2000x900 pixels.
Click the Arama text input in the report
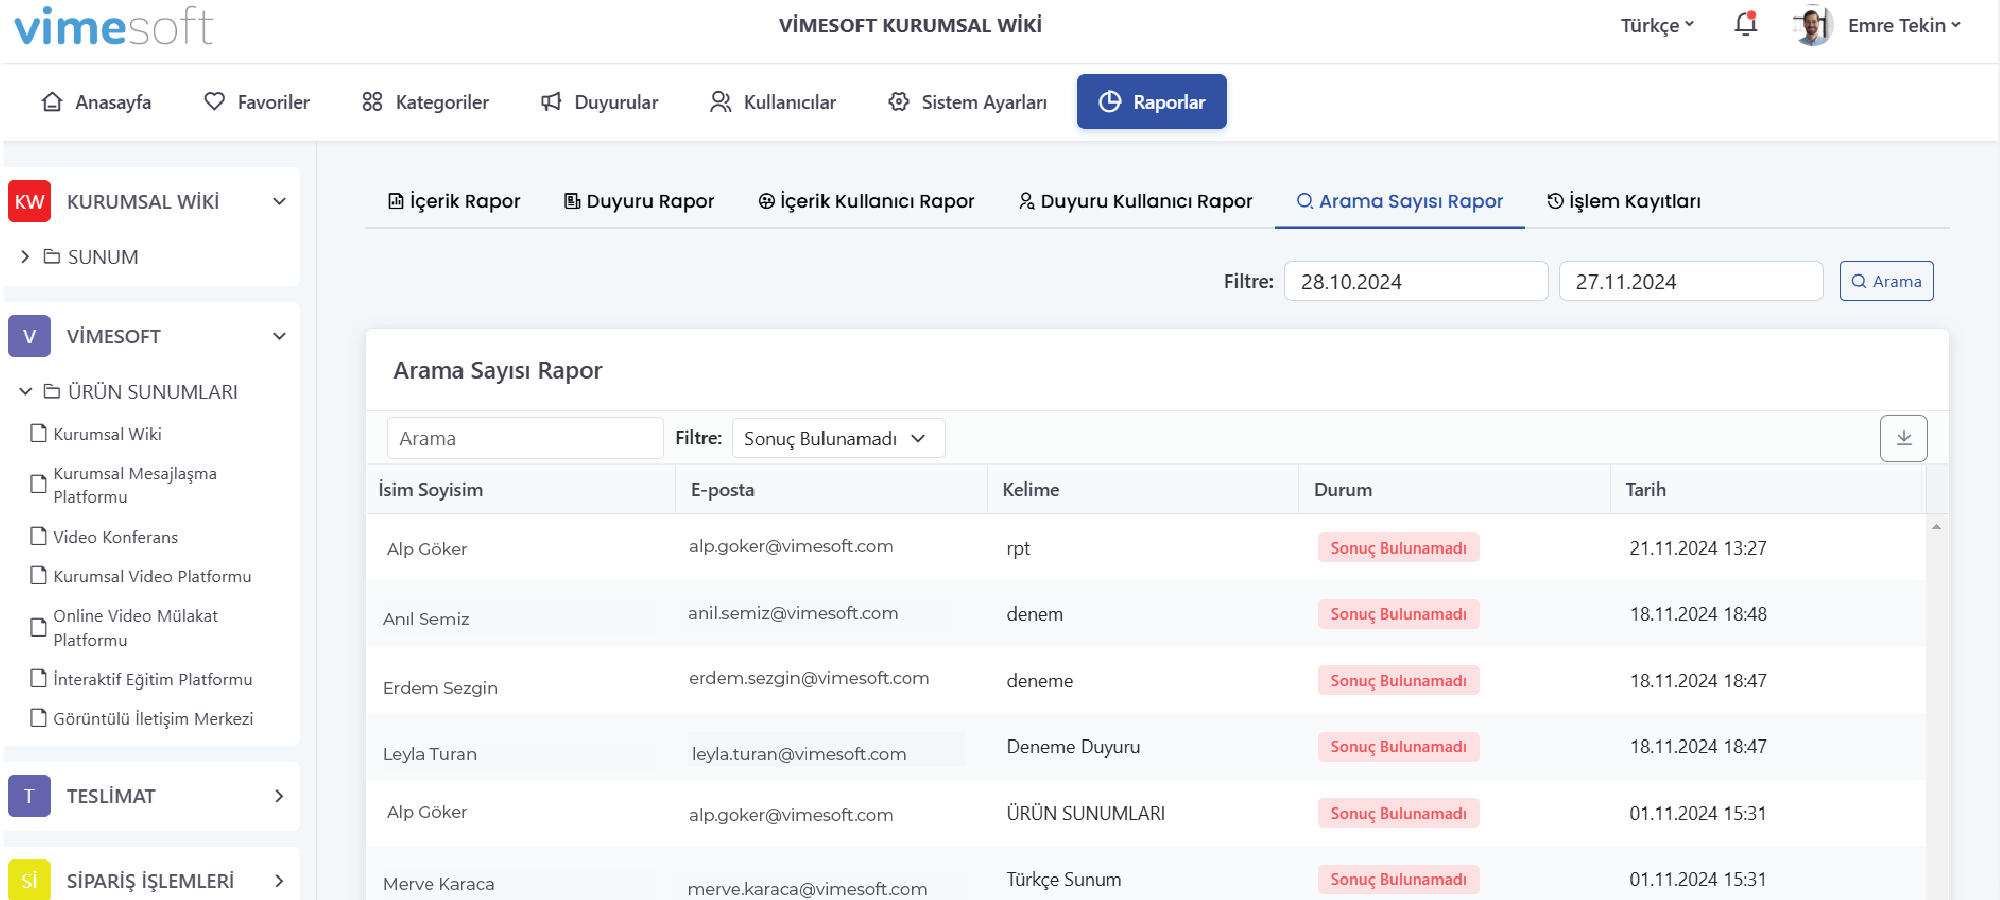[x=525, y=438]
